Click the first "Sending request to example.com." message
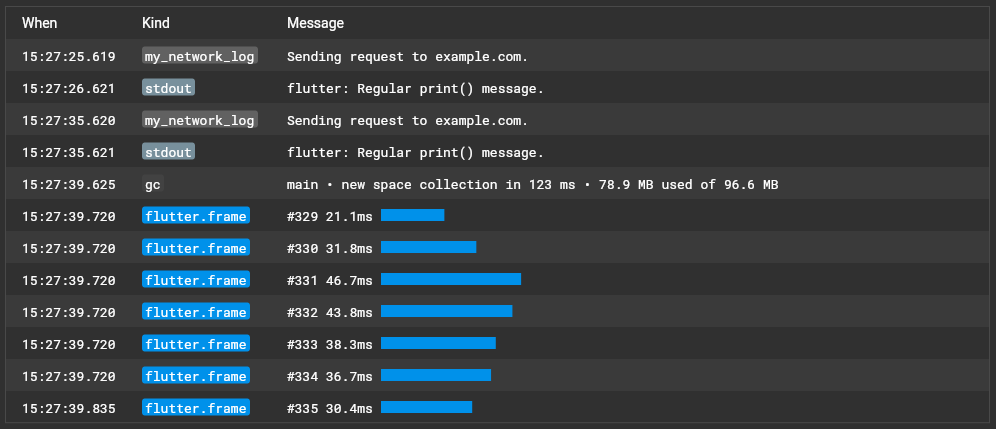This screenshot has width=996, height=429. tap(407, 56)
